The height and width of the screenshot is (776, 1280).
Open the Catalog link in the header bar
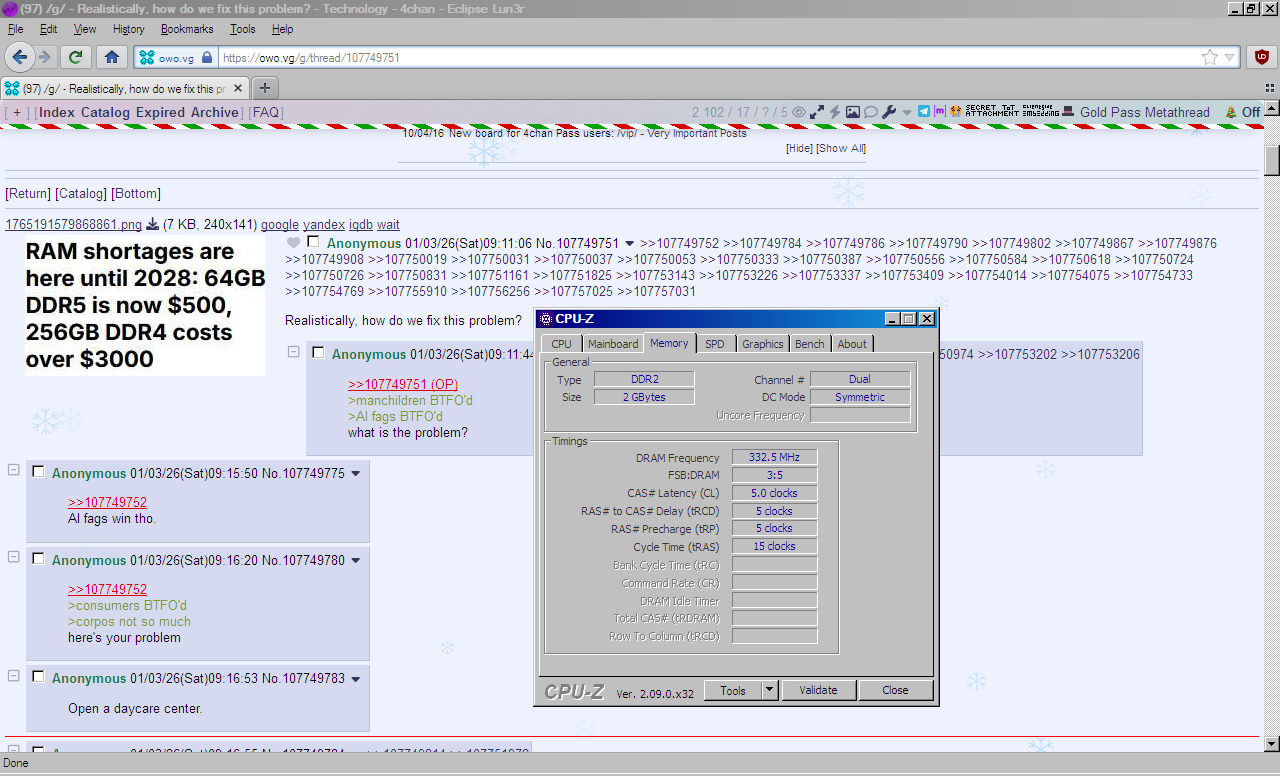105,112
